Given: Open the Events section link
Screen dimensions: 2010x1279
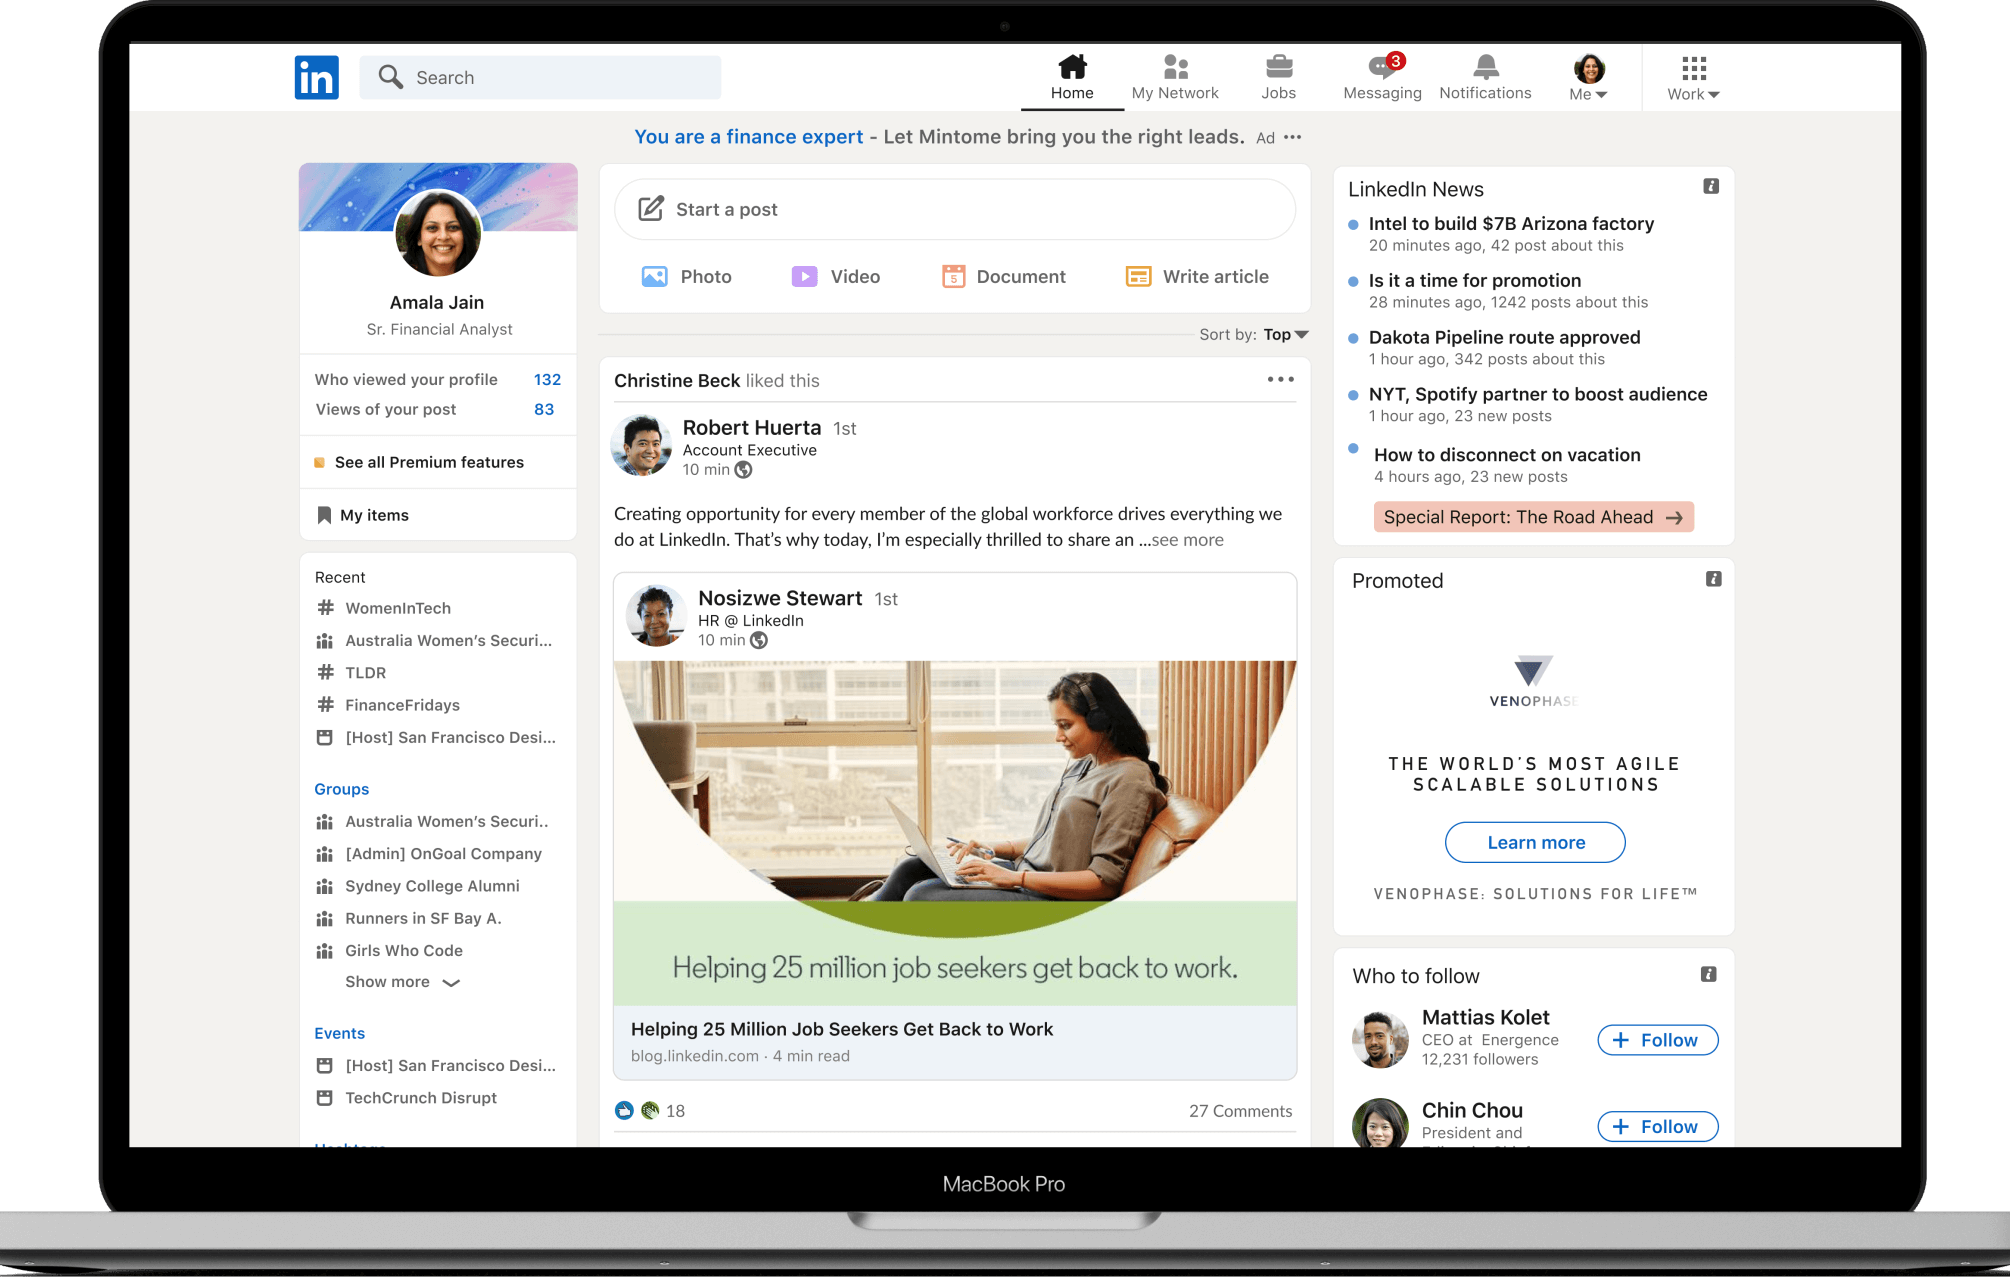Looking at the screenshot, I should [340, 1033].
